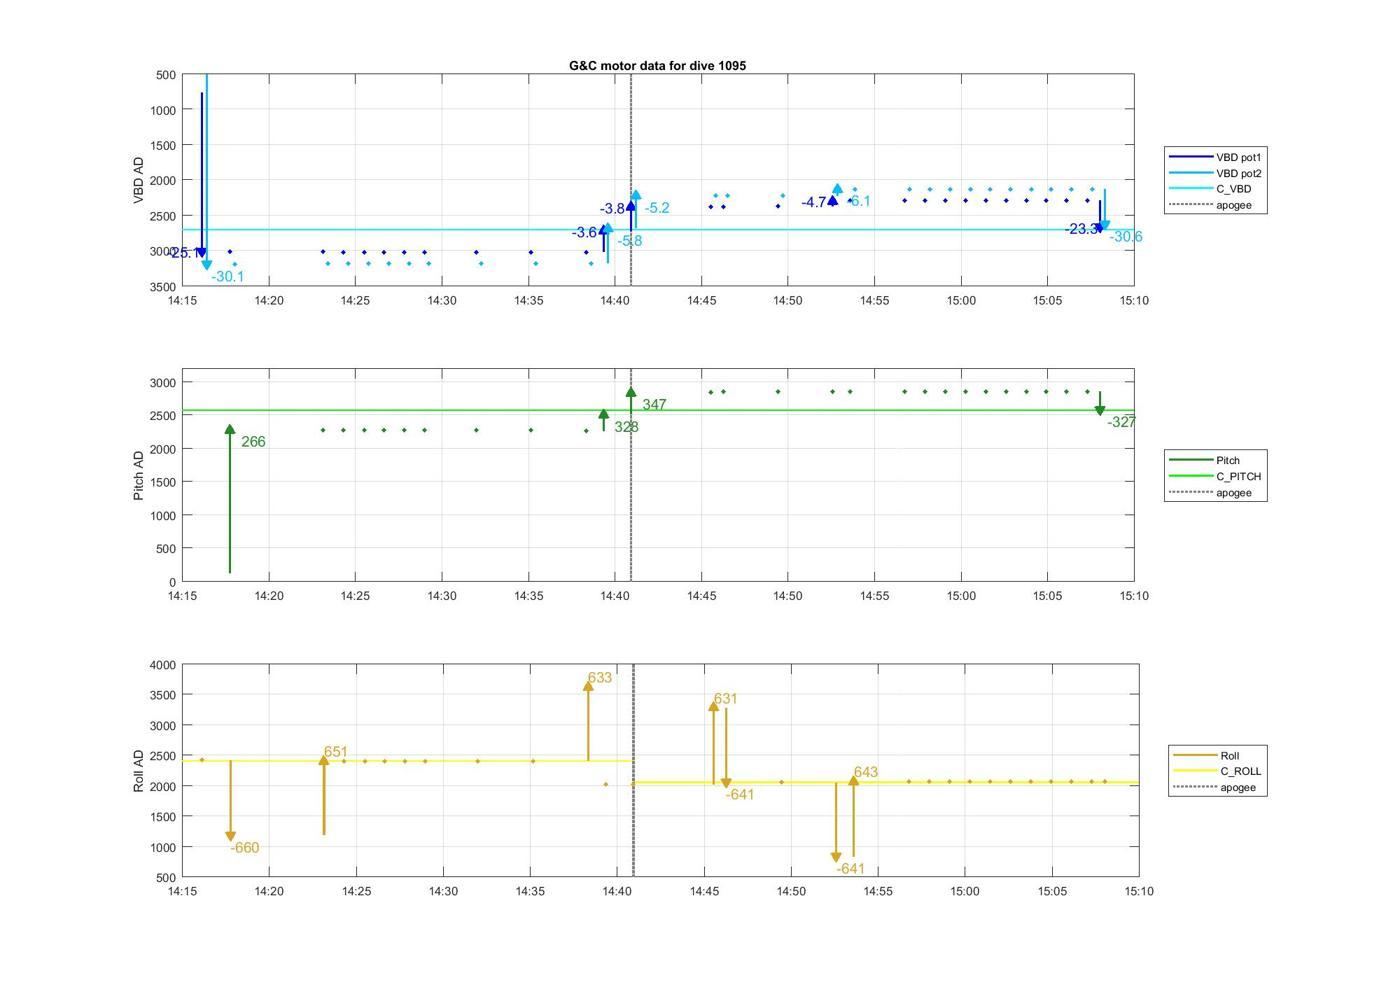Click the '-5.2' annotation in VBD plot
The image size is (1400, 986).
tap(657, 208)
